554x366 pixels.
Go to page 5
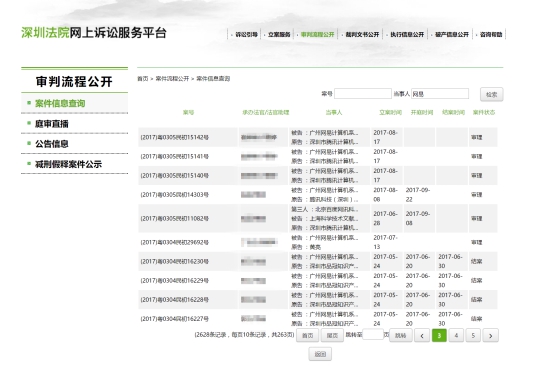point(473,336)
